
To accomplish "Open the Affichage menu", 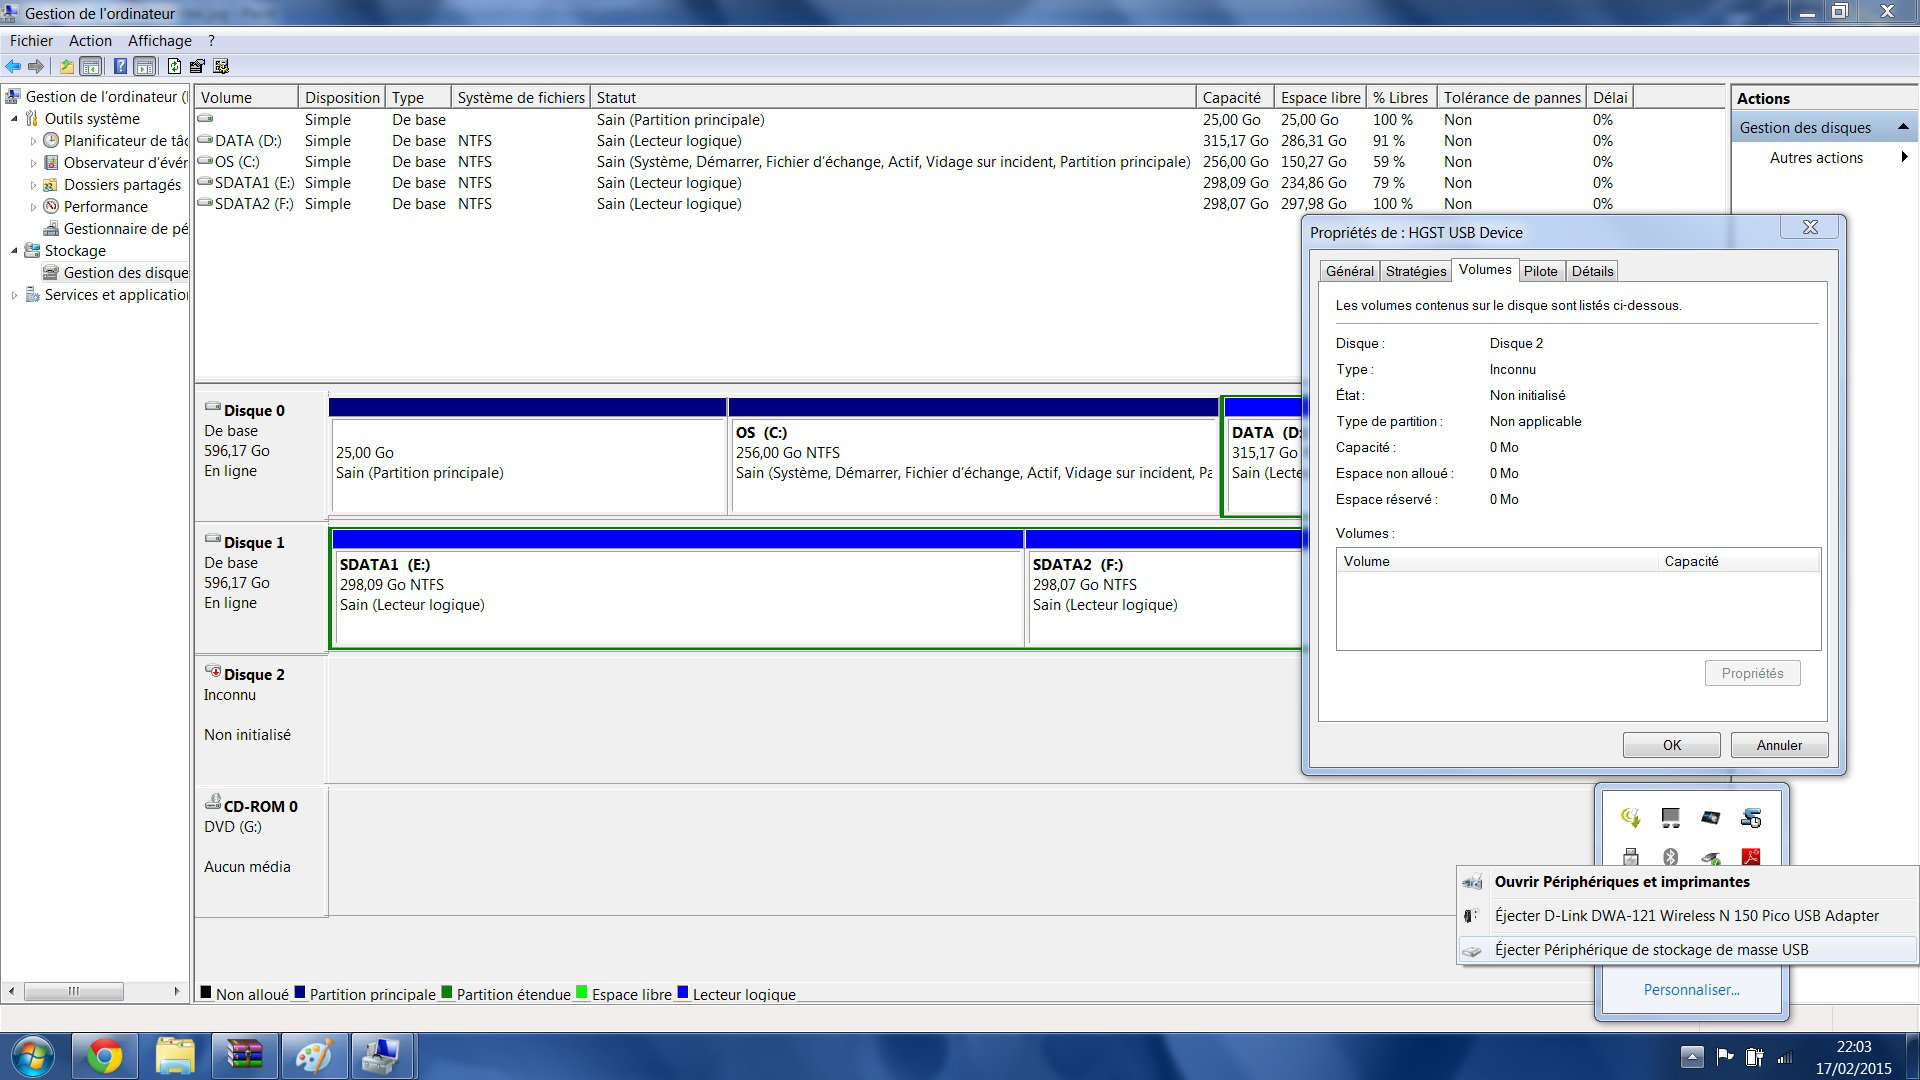I will point(159,41).
